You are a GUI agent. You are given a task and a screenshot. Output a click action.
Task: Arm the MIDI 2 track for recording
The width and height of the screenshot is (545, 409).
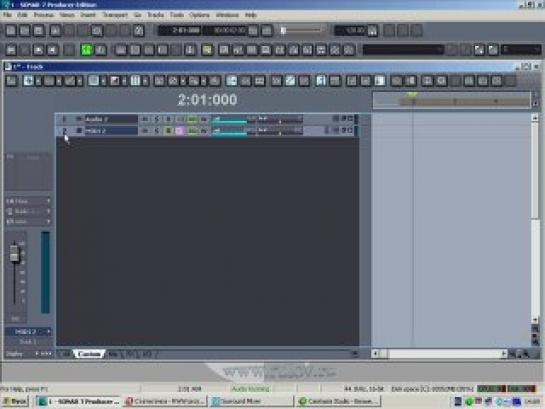168,131
